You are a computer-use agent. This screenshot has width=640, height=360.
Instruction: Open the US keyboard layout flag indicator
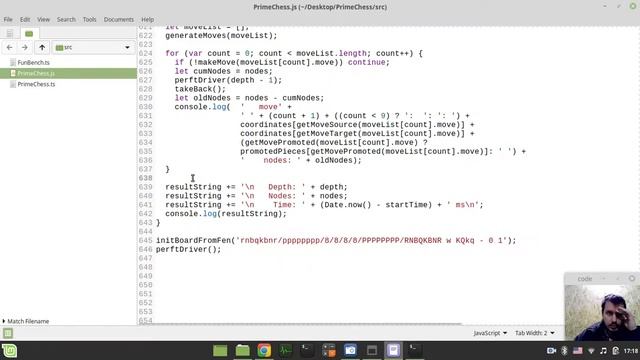[x=578, y=351]
